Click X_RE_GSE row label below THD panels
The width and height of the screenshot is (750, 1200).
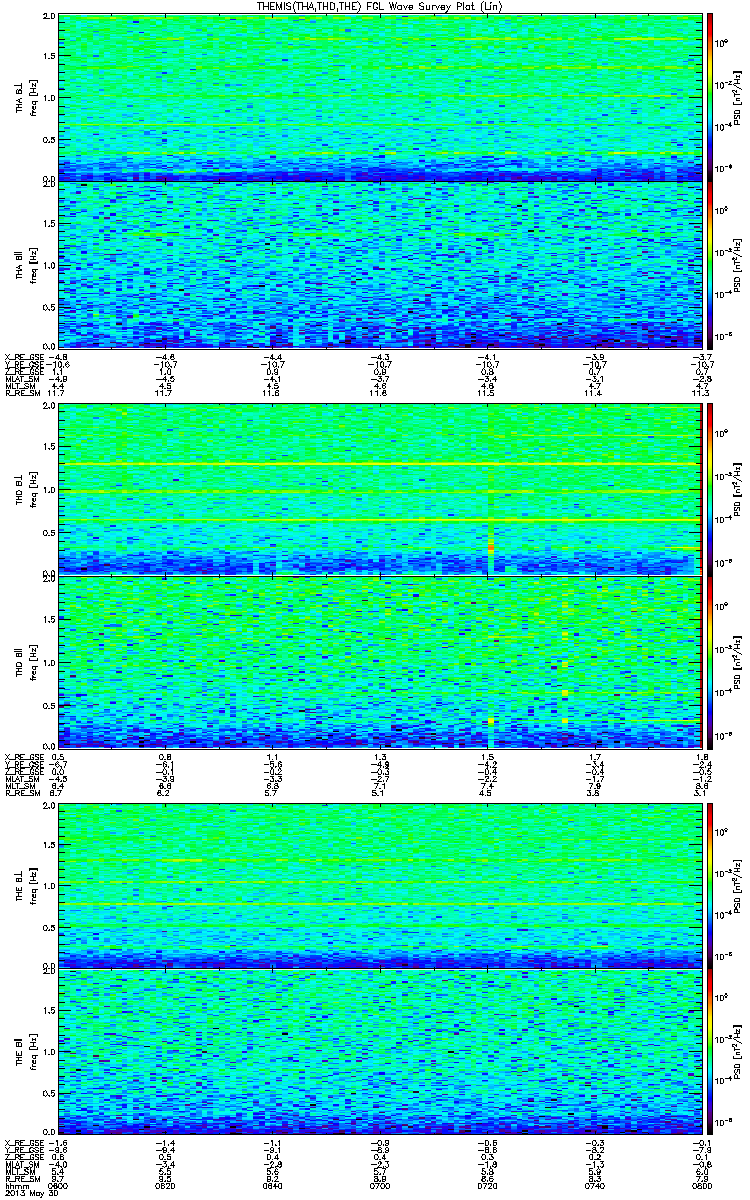[23, 757]
